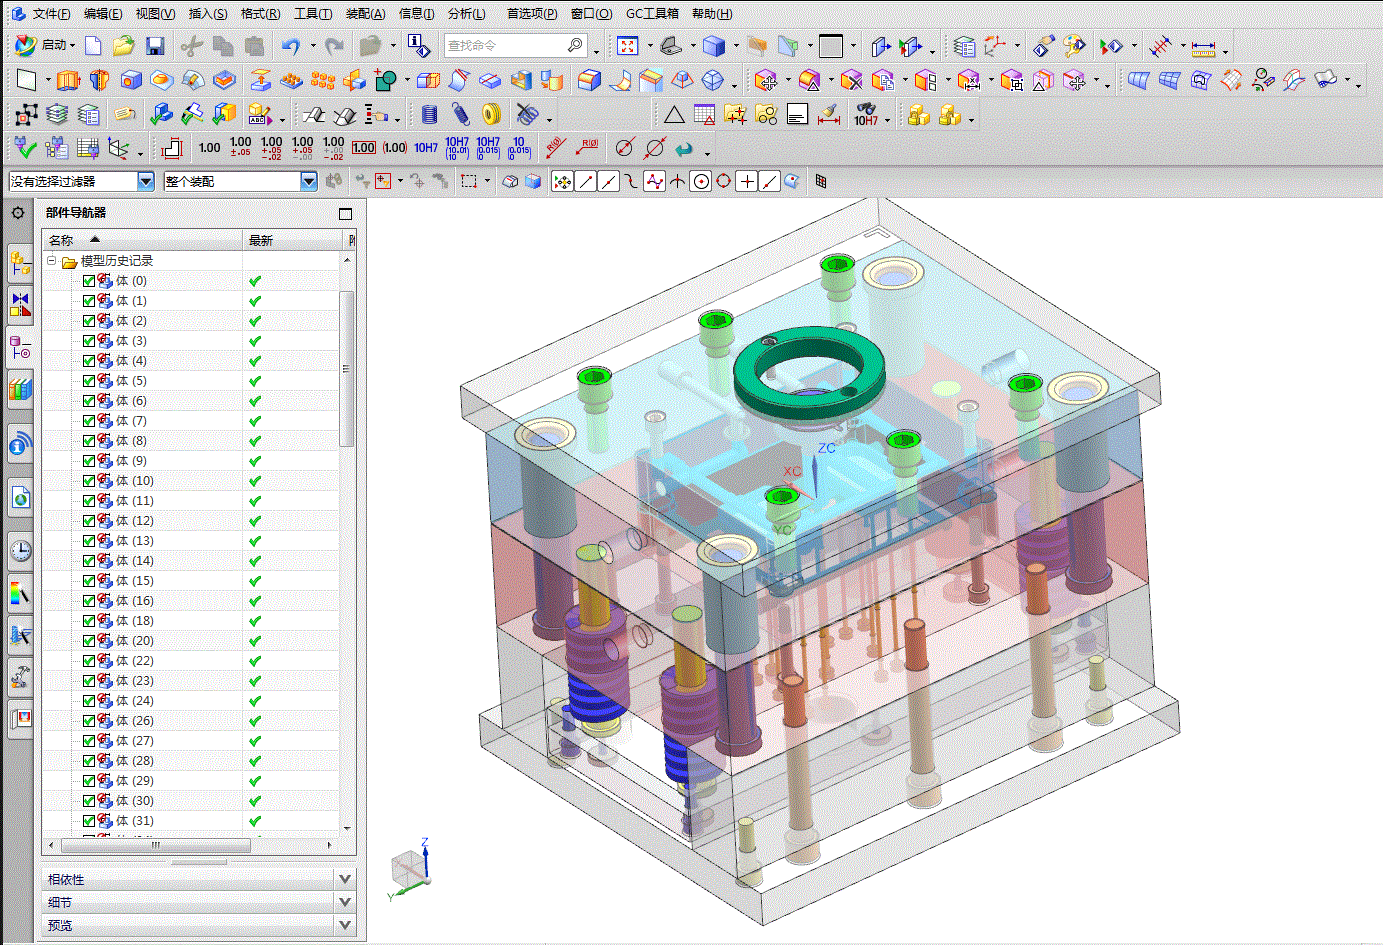1383x945 pixels.
Task: Open the undo history dropdown arrow
Action: coord(312,46)
